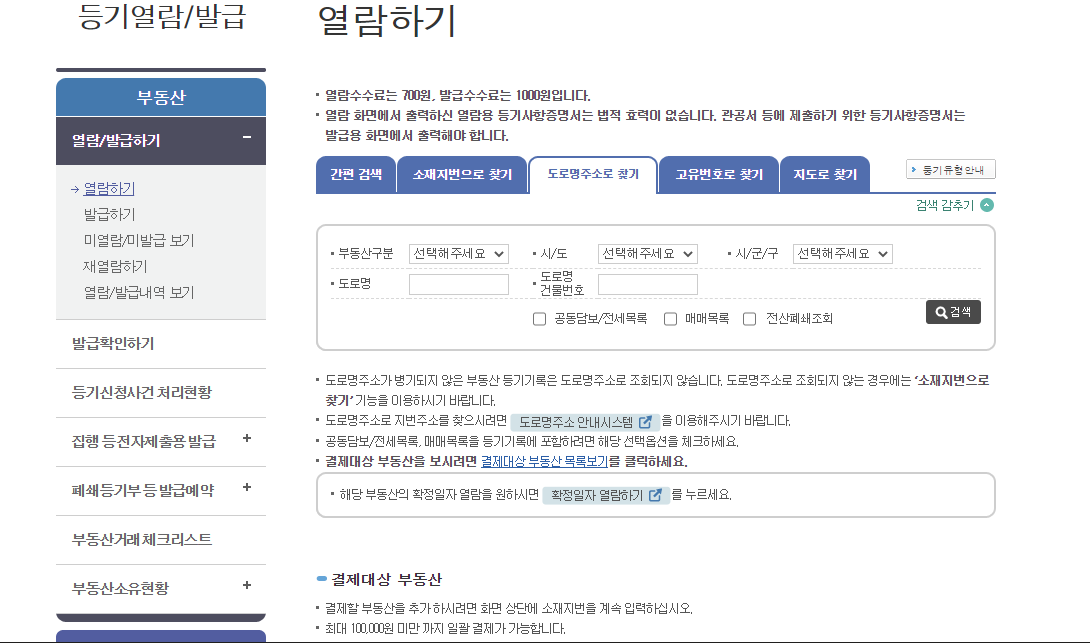
Task: Check the 매매목록 option
Action: (x=670, y=318)
